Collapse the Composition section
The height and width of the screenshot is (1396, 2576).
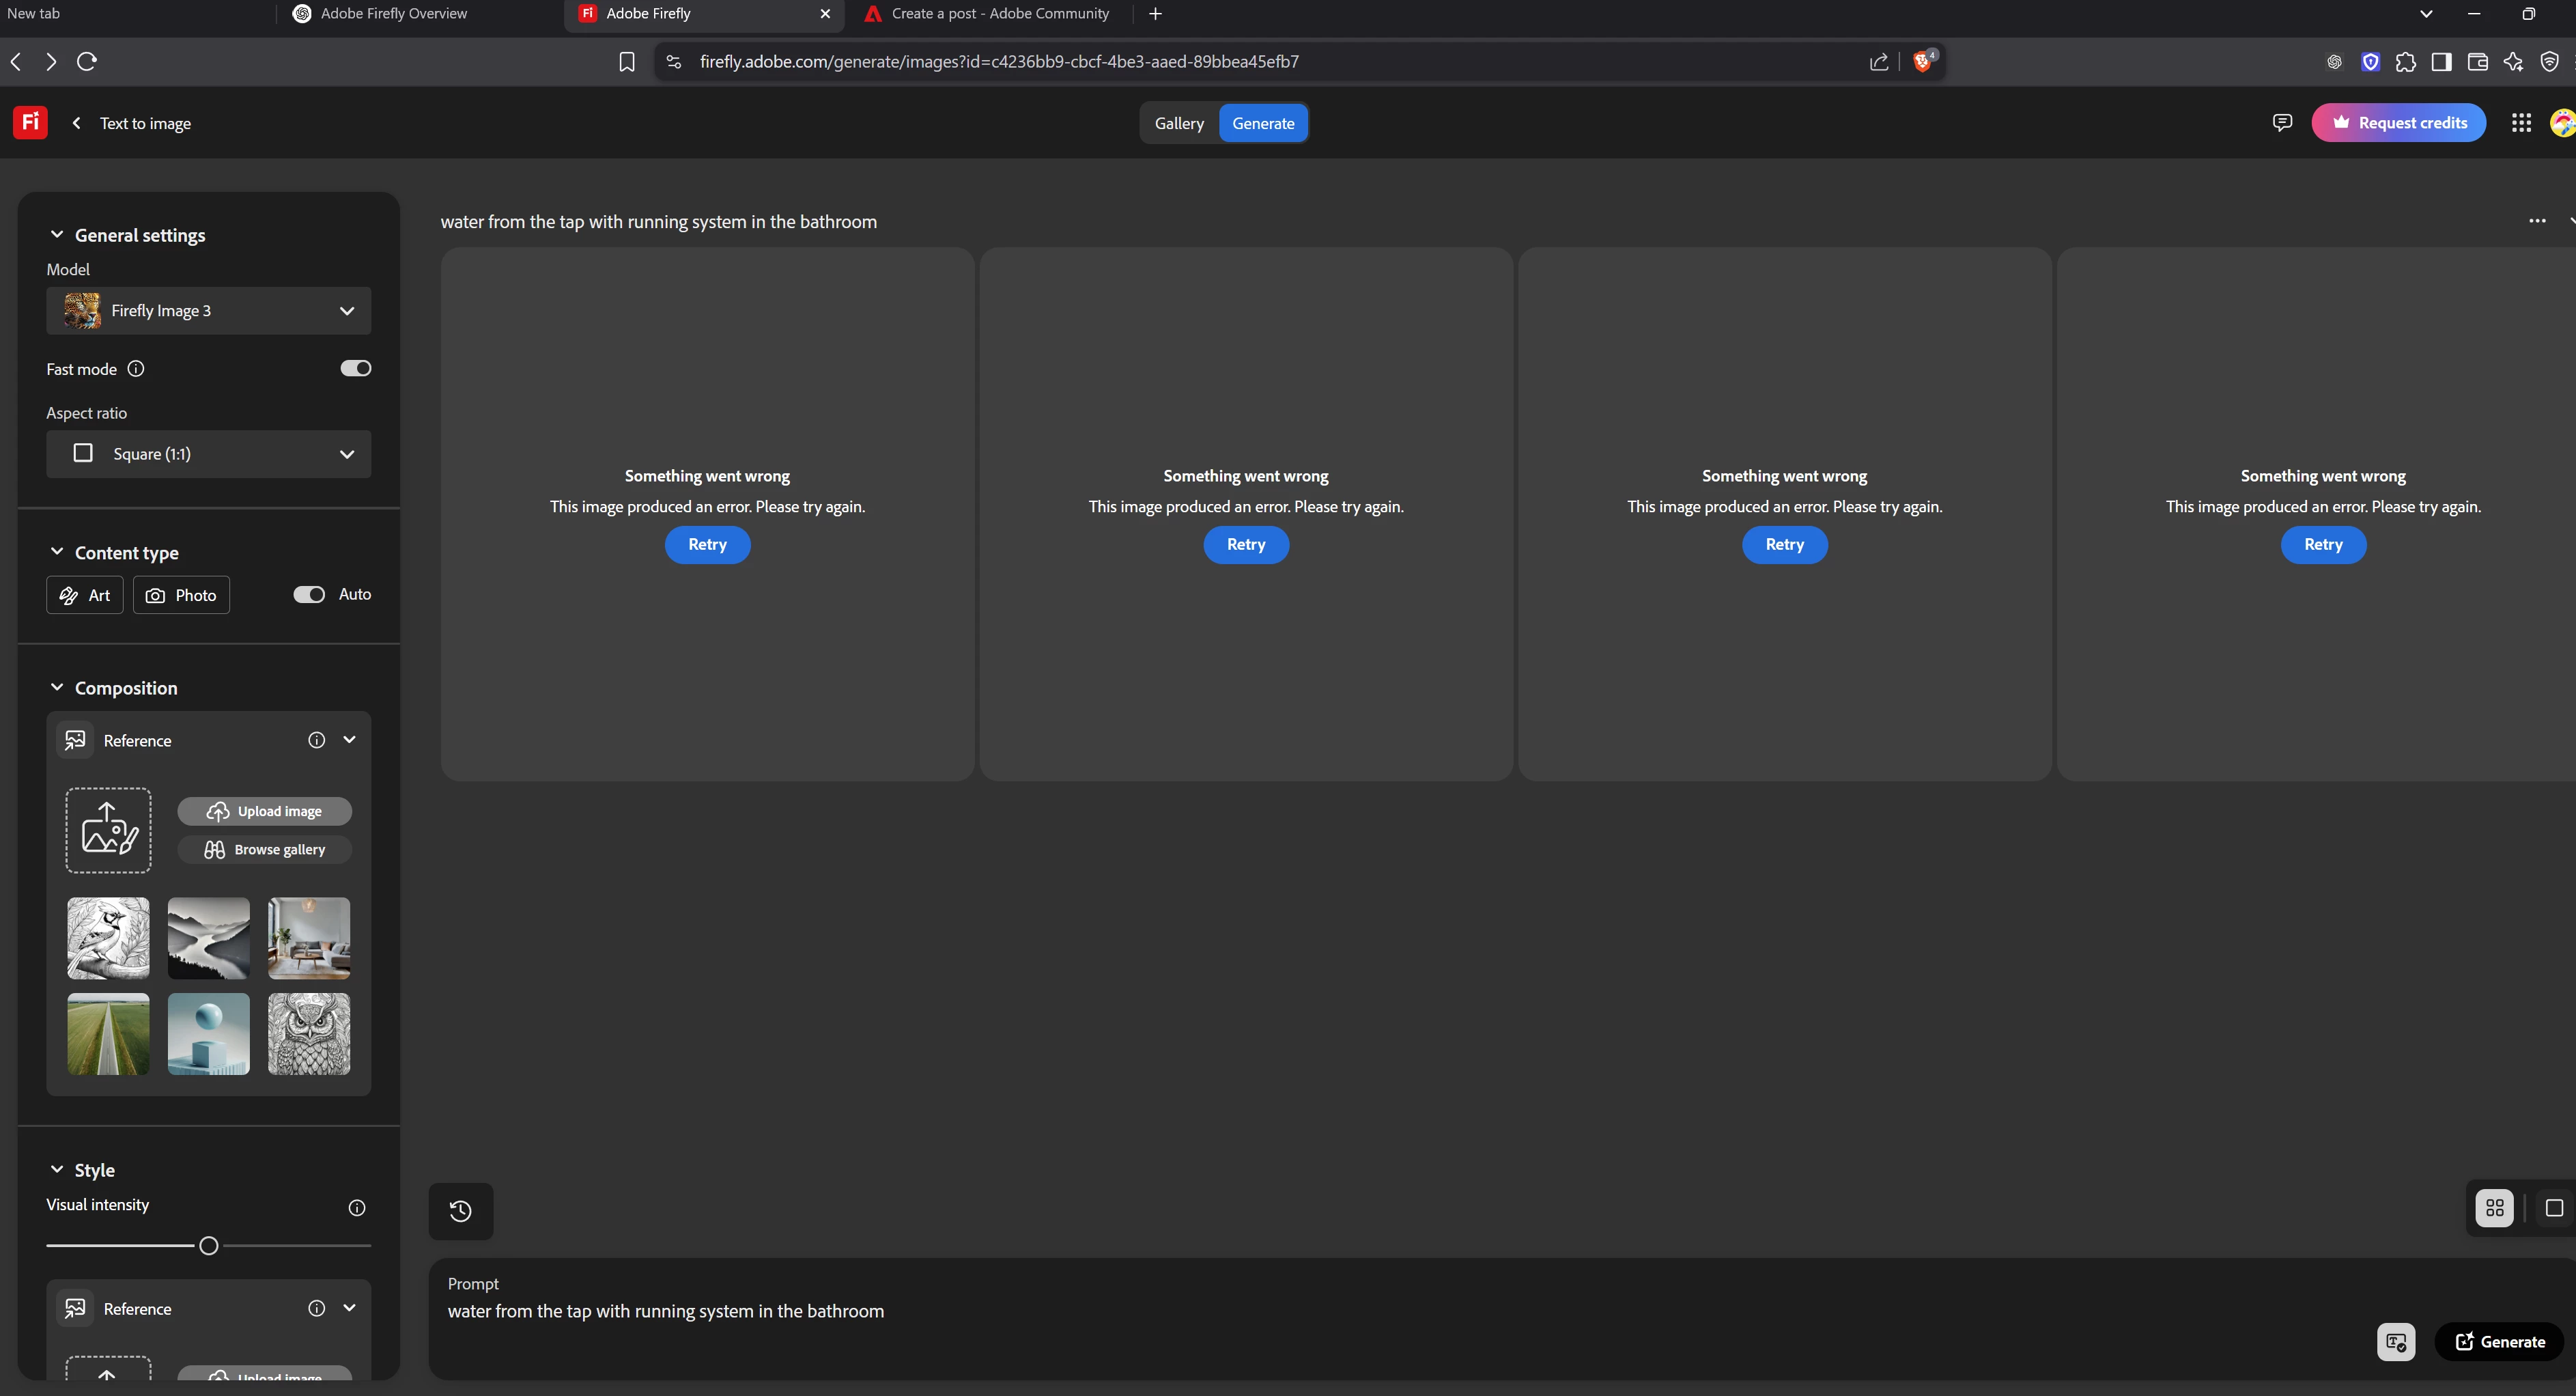click(57, 688)
